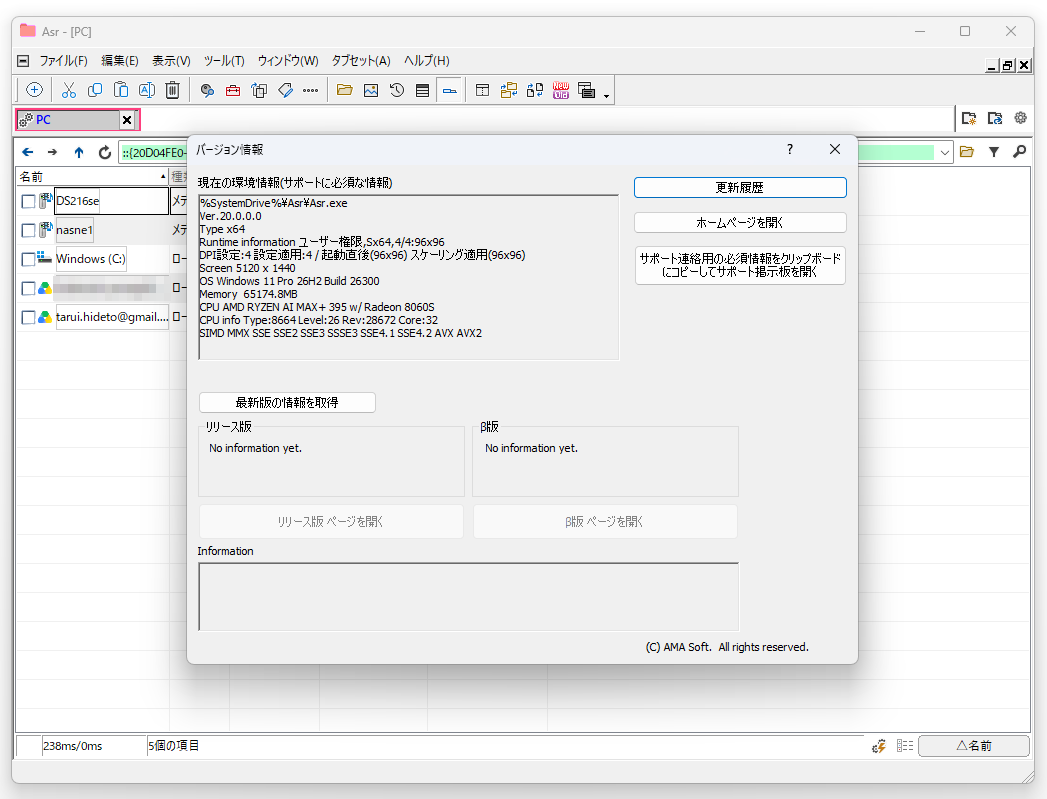Click the new item plus-circle icon

[x=34, y=90]
